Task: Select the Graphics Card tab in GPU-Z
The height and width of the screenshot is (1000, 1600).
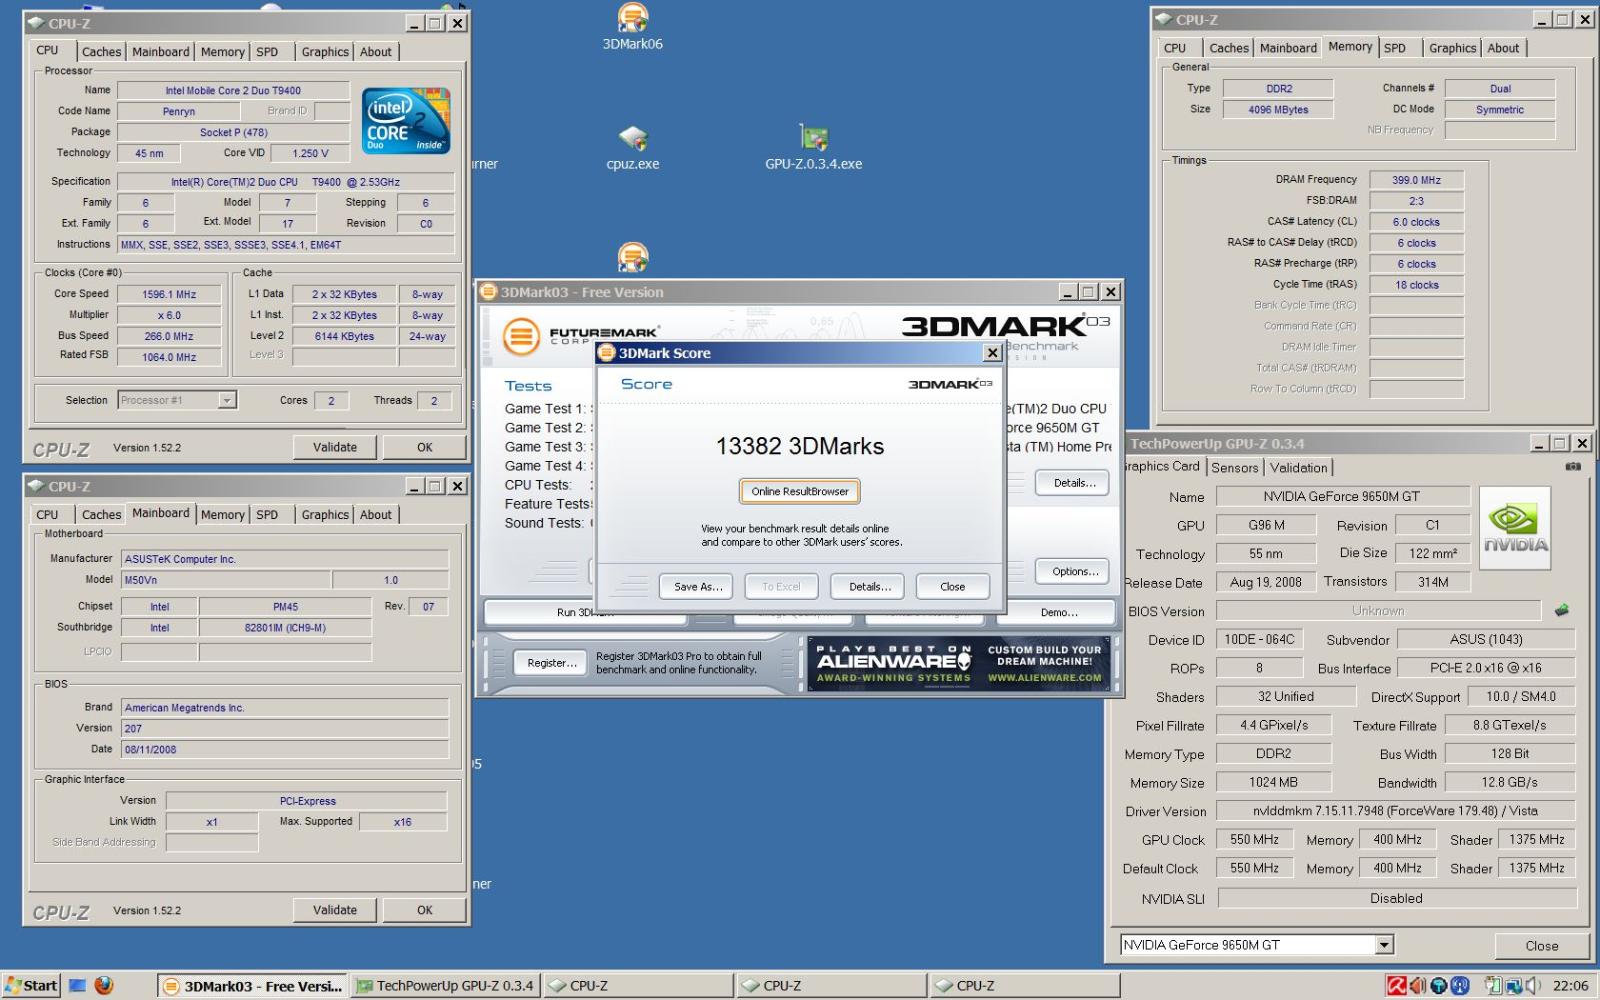Action: point(1162,466)
